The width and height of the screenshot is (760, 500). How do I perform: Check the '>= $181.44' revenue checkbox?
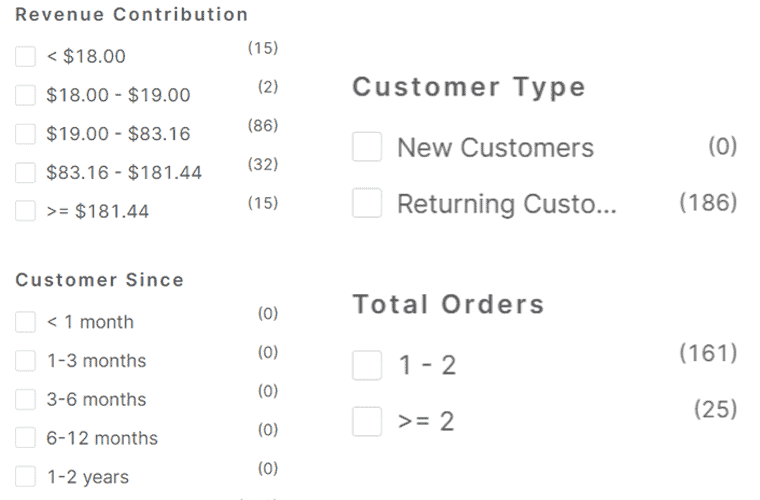[x=26, y=212]
